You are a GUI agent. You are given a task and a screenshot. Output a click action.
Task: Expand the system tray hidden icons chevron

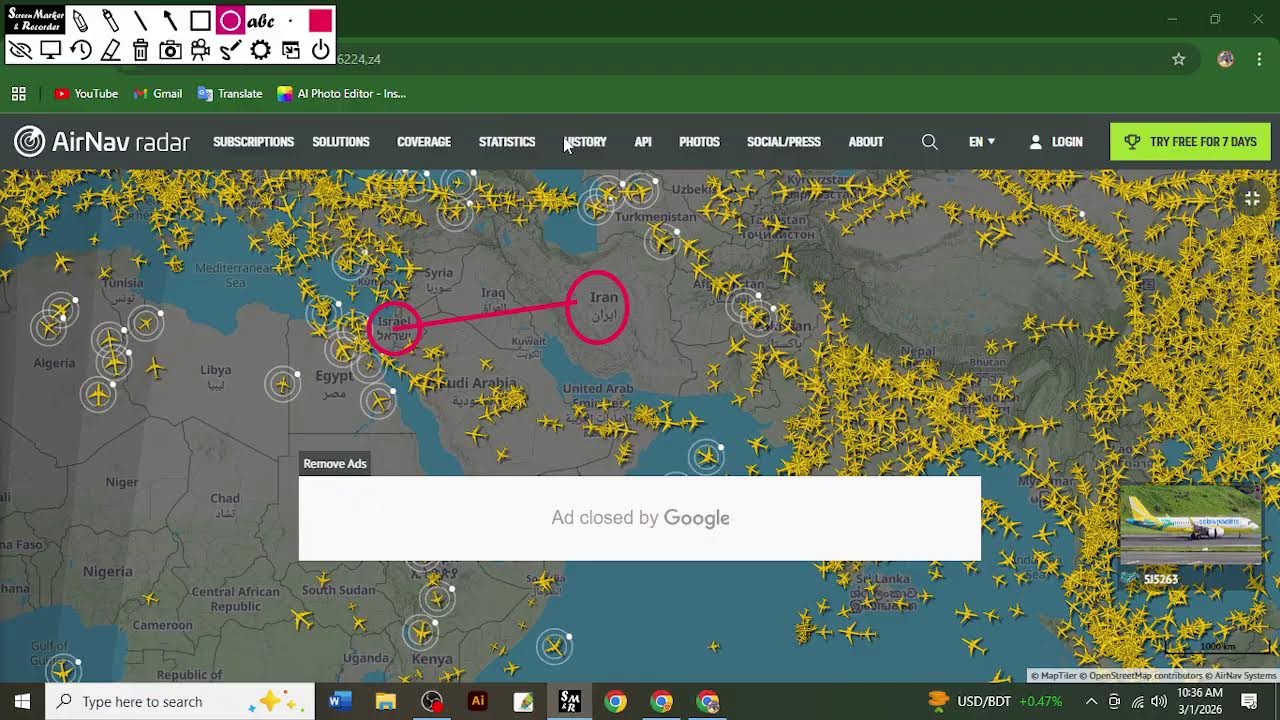[1091, 701]
